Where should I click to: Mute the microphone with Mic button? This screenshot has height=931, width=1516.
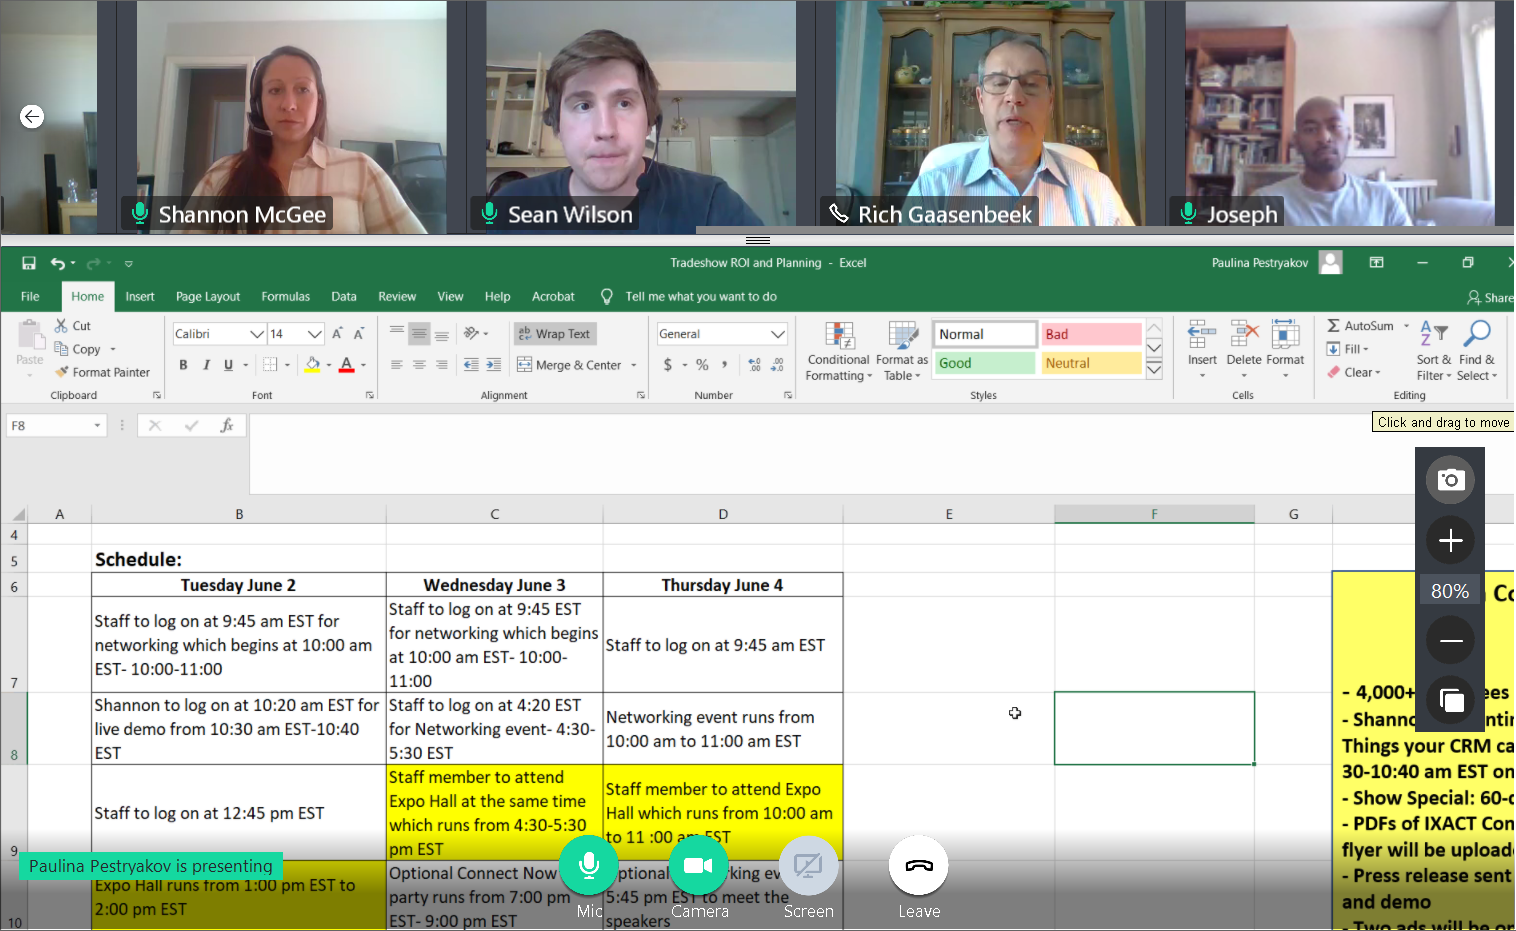click(589, 866)
